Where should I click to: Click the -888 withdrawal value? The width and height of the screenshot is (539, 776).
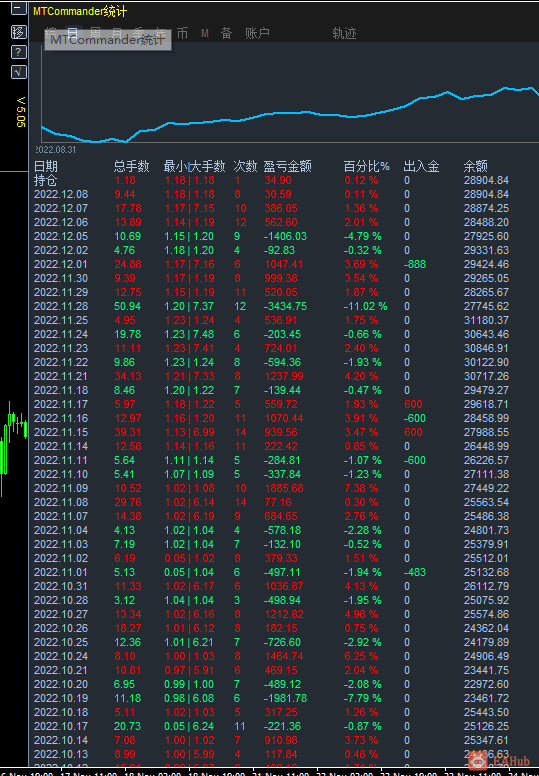coord(415,264)
